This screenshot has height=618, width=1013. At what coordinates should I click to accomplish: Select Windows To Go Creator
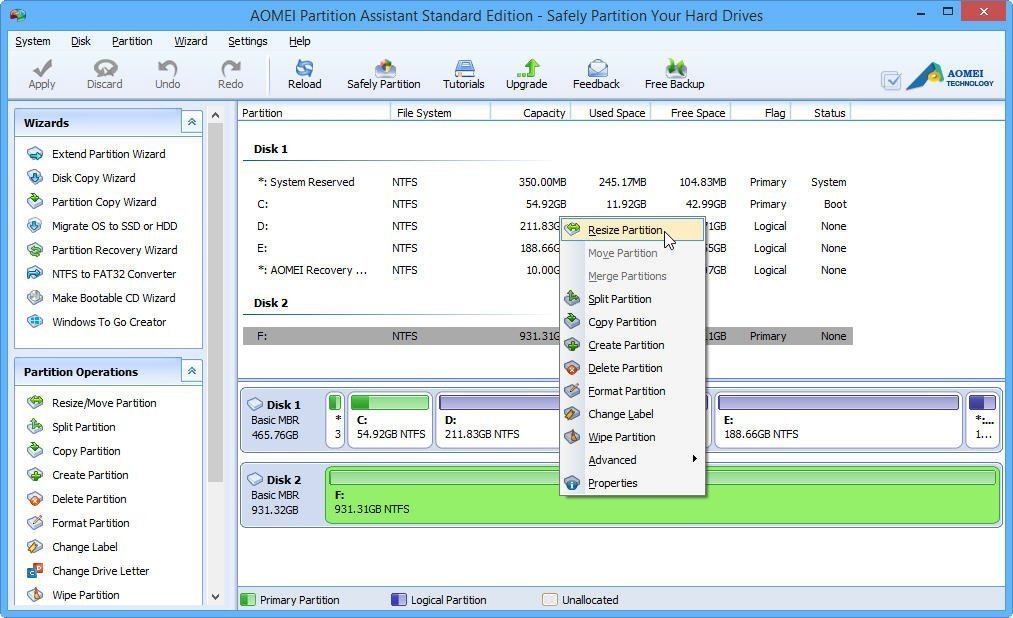pyautogui.click(x=107, y=321)
